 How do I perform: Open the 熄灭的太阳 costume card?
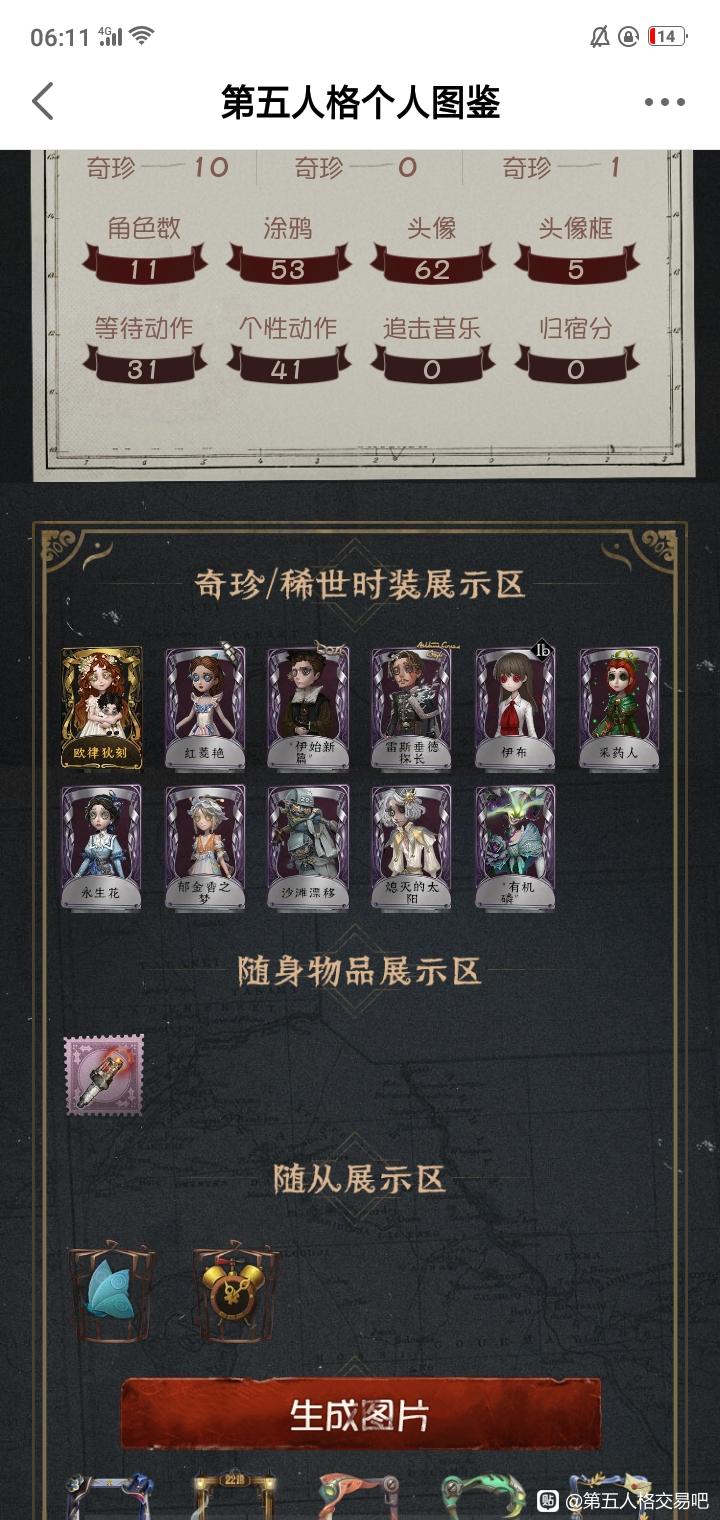pyautogui.click(x=411, y=847)
